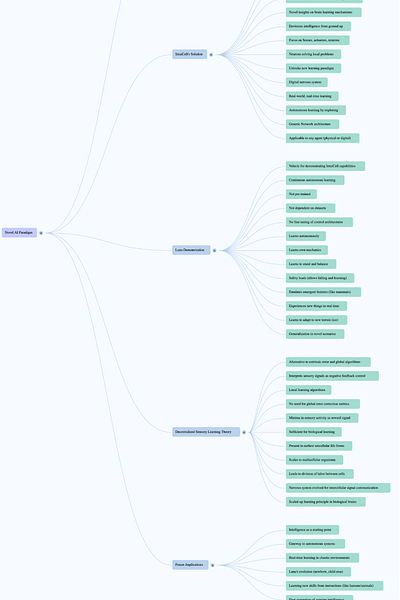
Task: Select the Luna Demonstration node
Action: (x=191, y=250)
